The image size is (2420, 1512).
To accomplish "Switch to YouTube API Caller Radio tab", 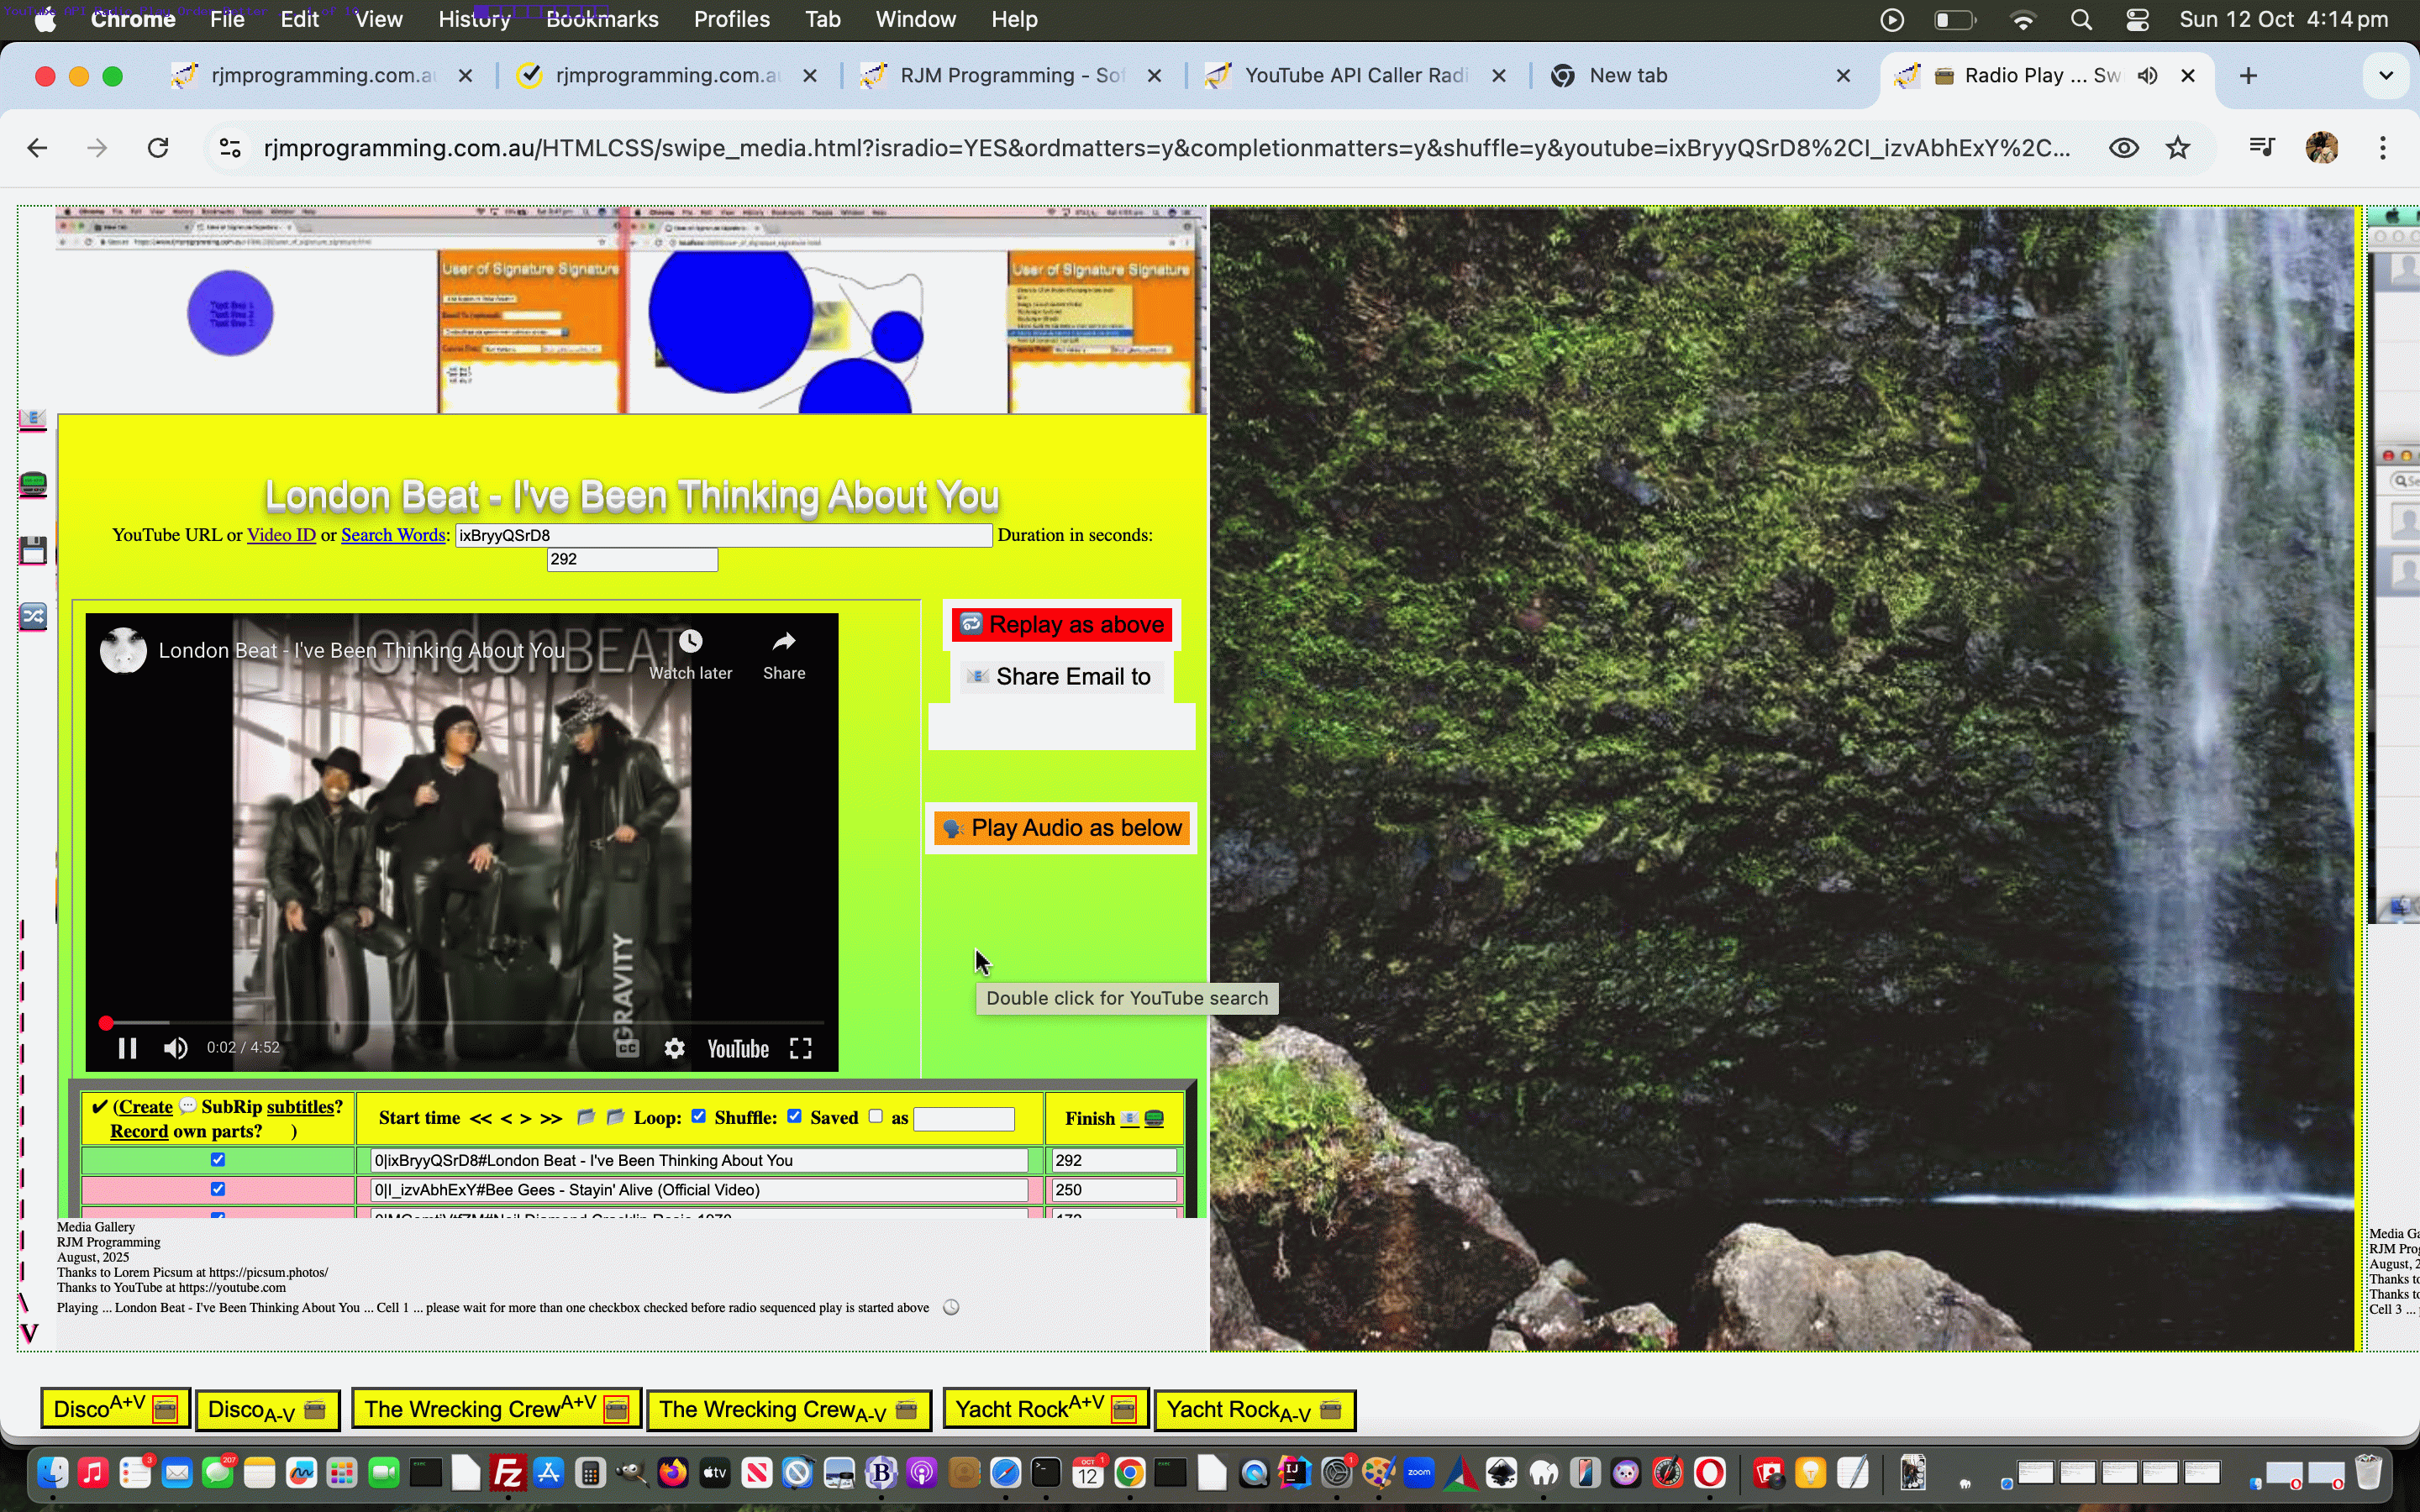I will [1354, 76].
